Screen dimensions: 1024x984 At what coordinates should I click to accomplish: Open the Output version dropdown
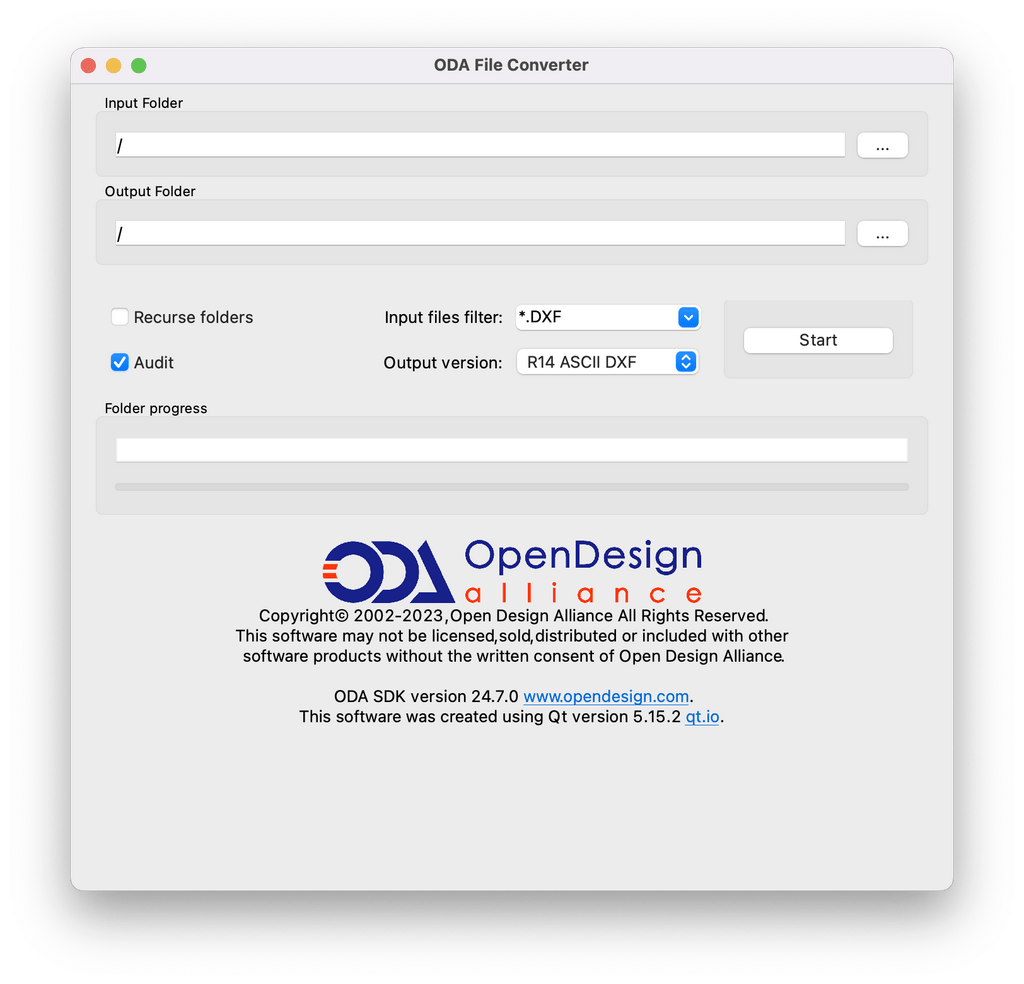click(x=608, y=362)
